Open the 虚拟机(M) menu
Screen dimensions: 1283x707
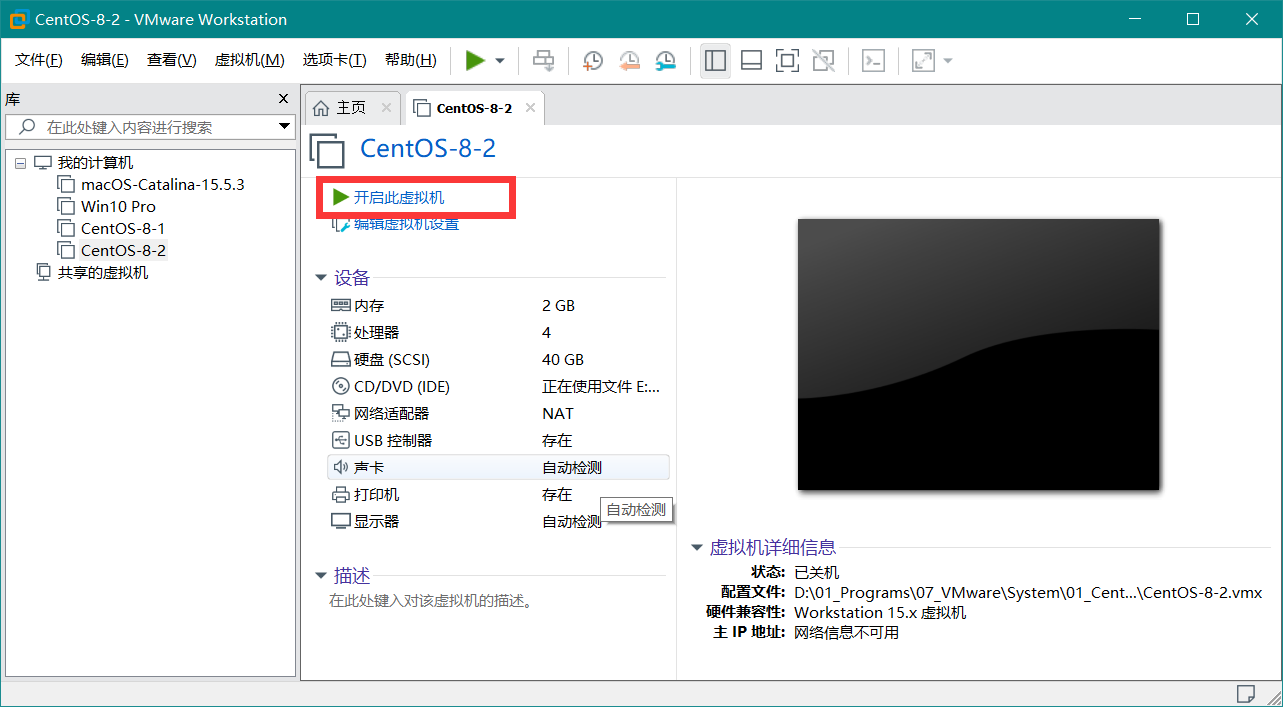249,61
